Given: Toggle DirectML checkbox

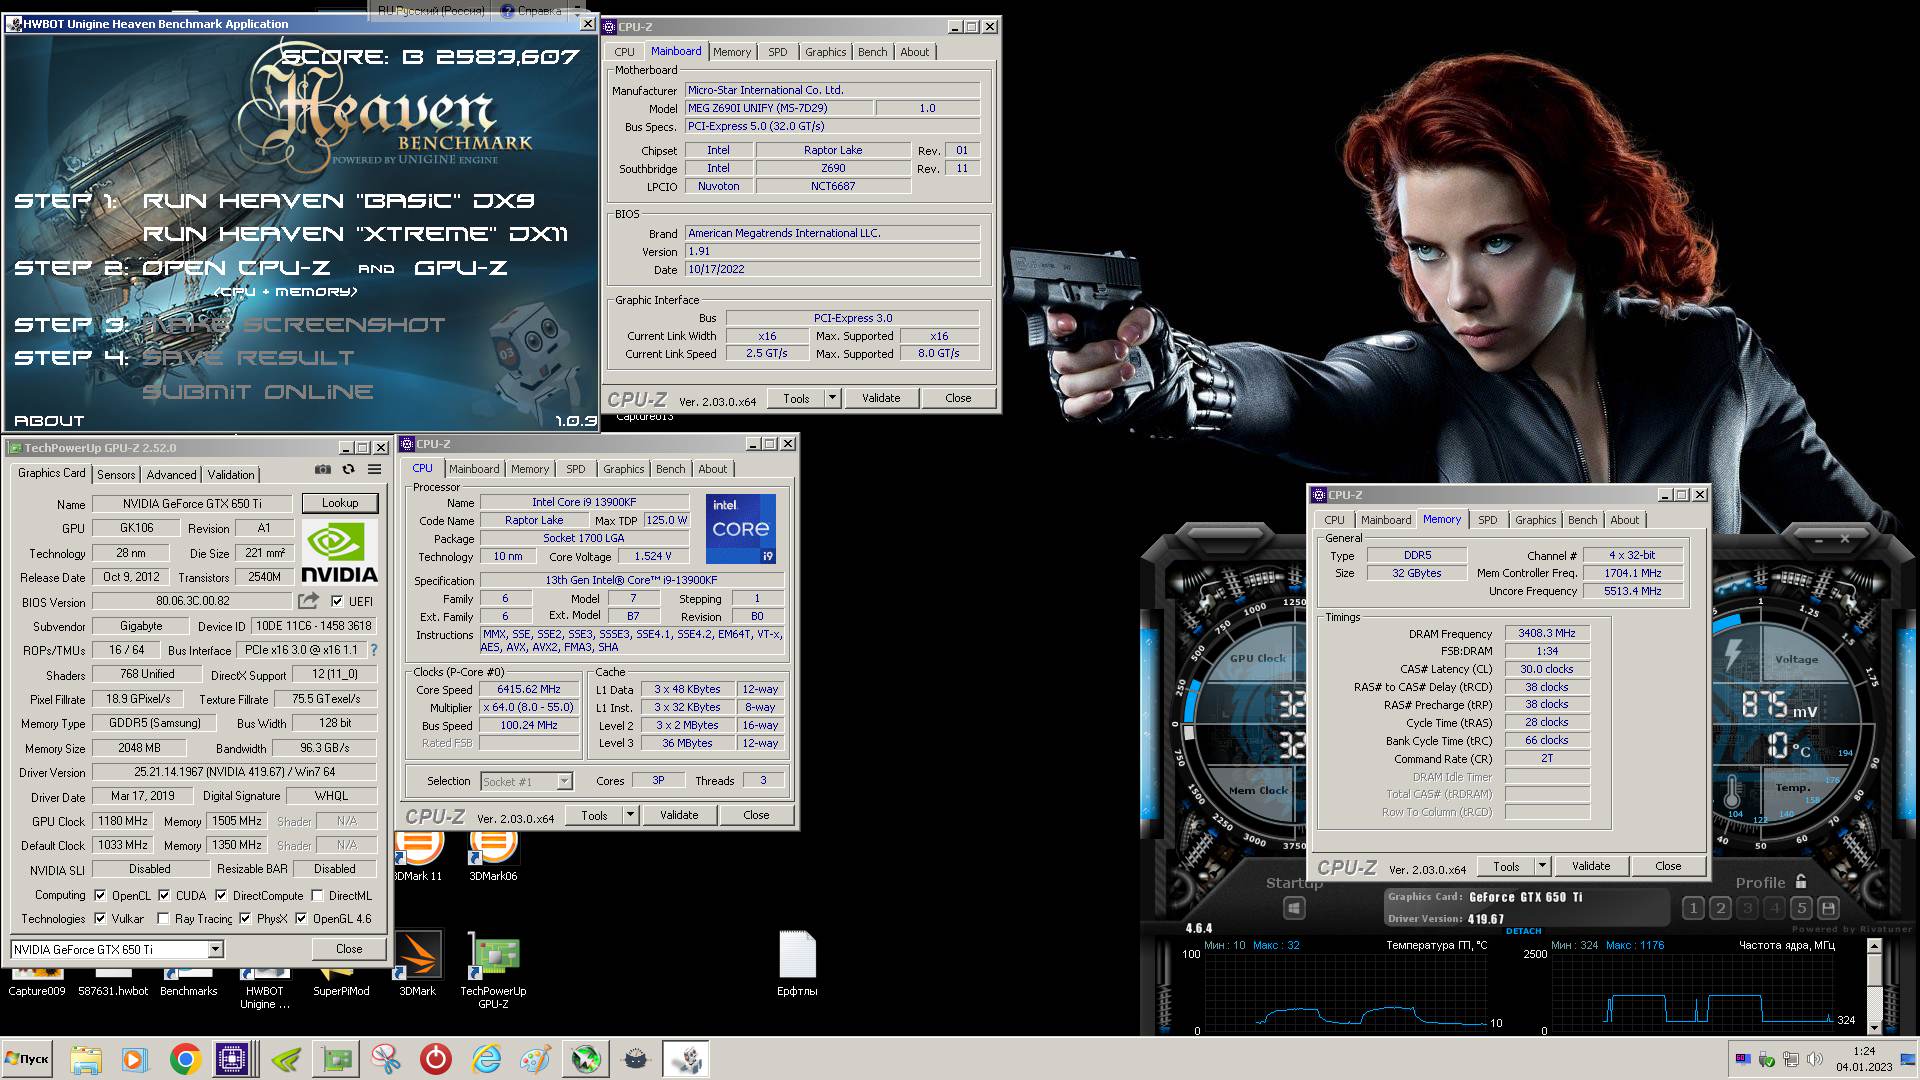Looking at the screenshot, I should (x=317, y=895).
